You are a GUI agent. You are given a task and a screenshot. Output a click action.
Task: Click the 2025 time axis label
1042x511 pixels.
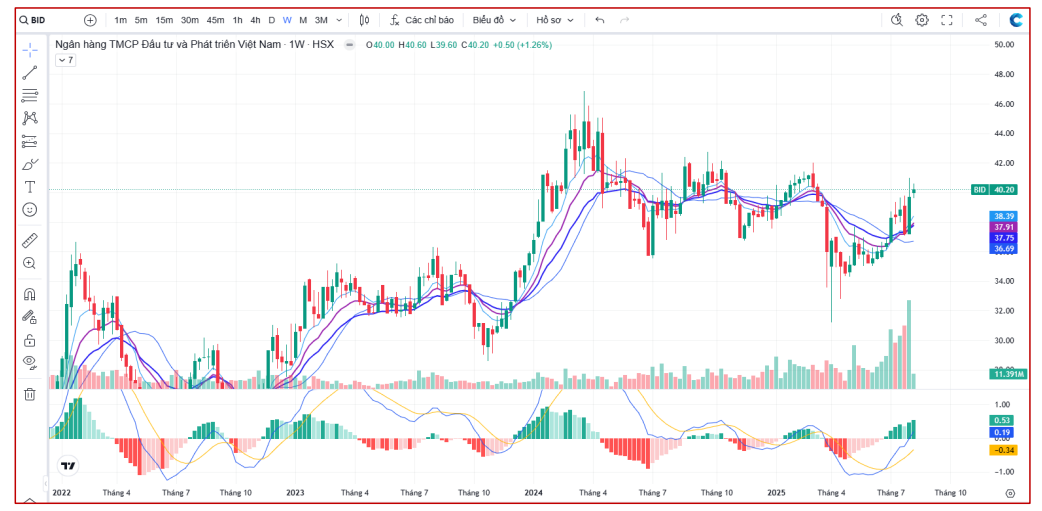776,493
